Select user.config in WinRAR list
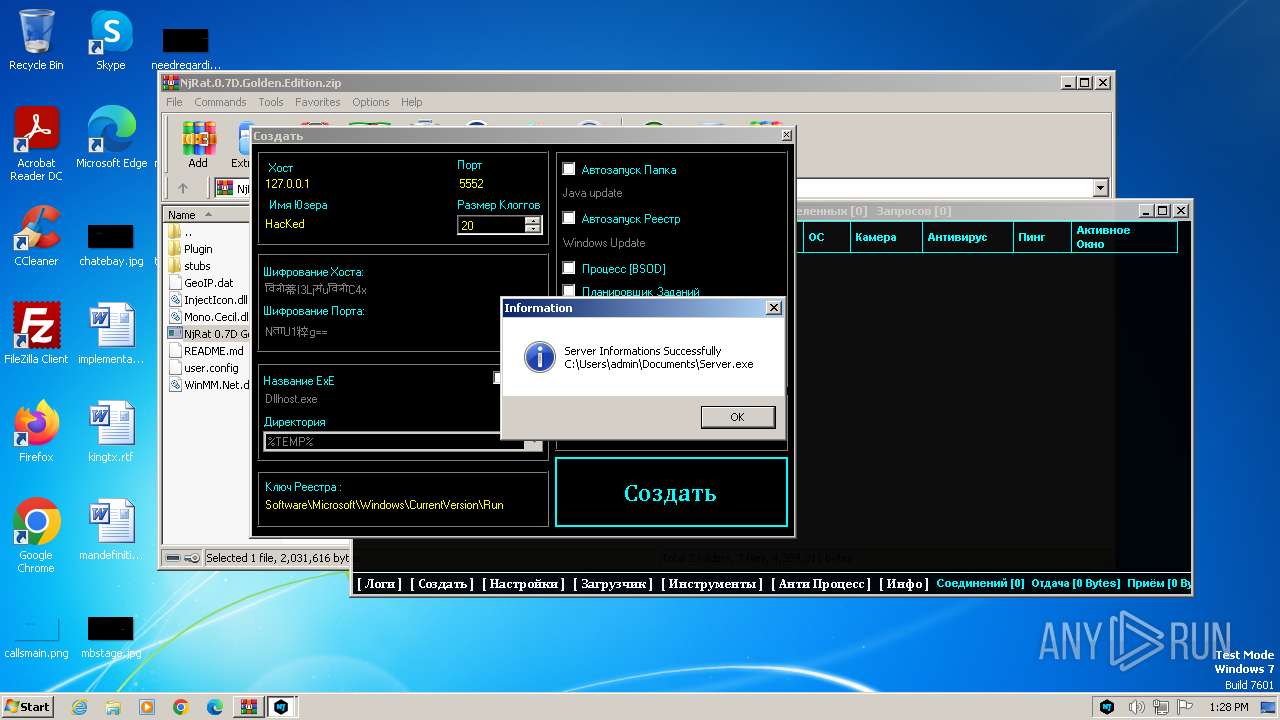Image resolution: width=1280 pixels, height=720 pixels. click(x=211, y=368)
